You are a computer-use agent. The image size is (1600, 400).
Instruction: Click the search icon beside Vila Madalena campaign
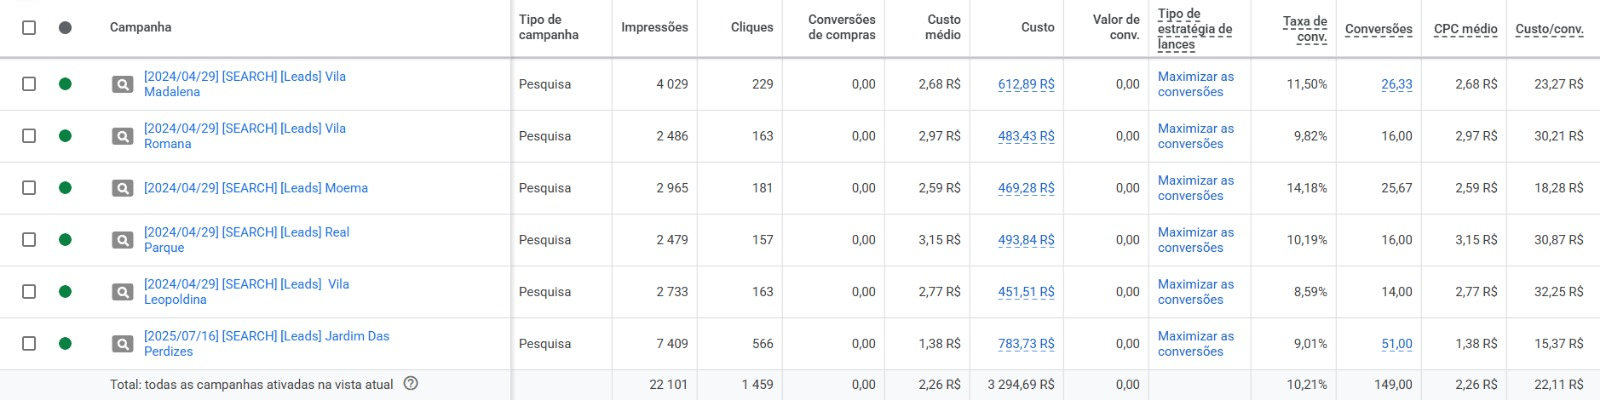pos(122,85)
